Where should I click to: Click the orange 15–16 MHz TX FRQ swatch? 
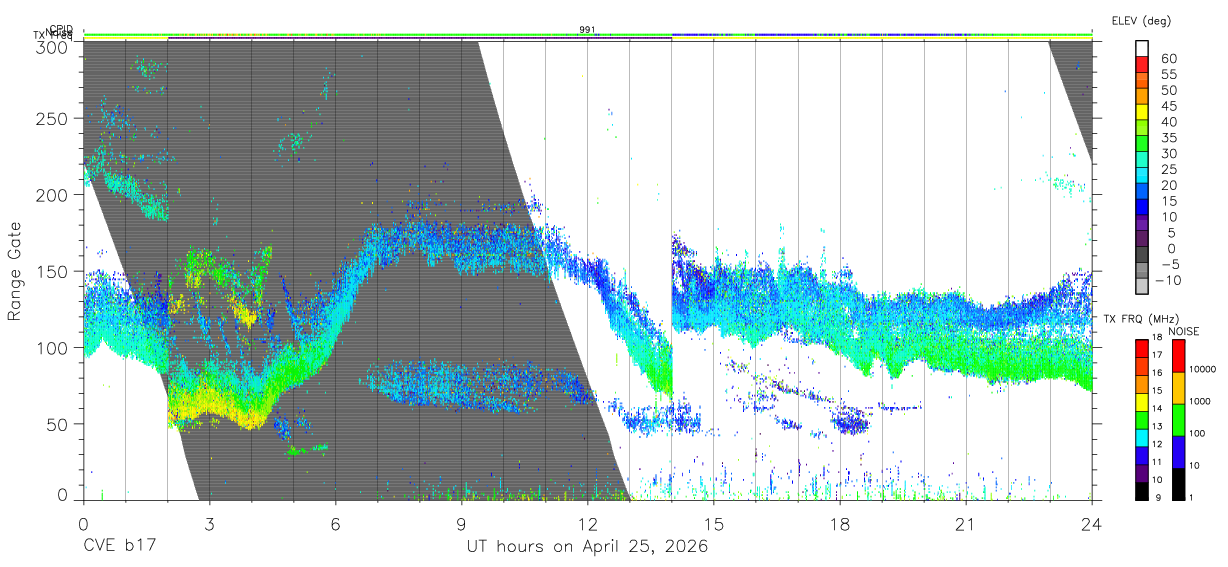(1141, 384)
